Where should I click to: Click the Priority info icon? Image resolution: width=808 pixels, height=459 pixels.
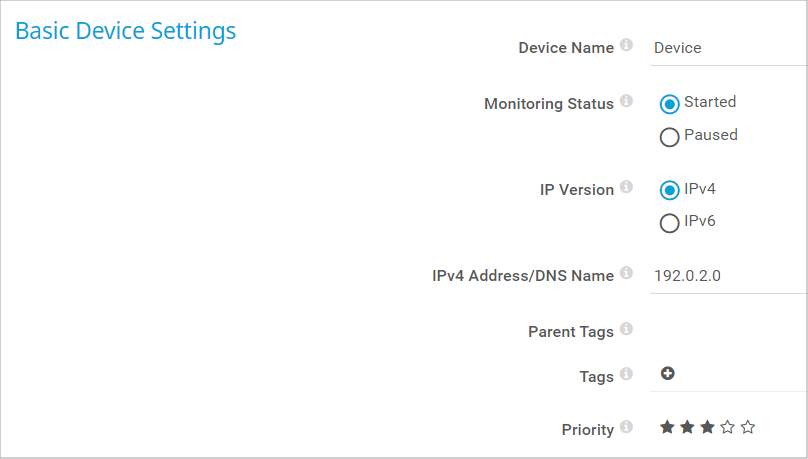point(626,427)
